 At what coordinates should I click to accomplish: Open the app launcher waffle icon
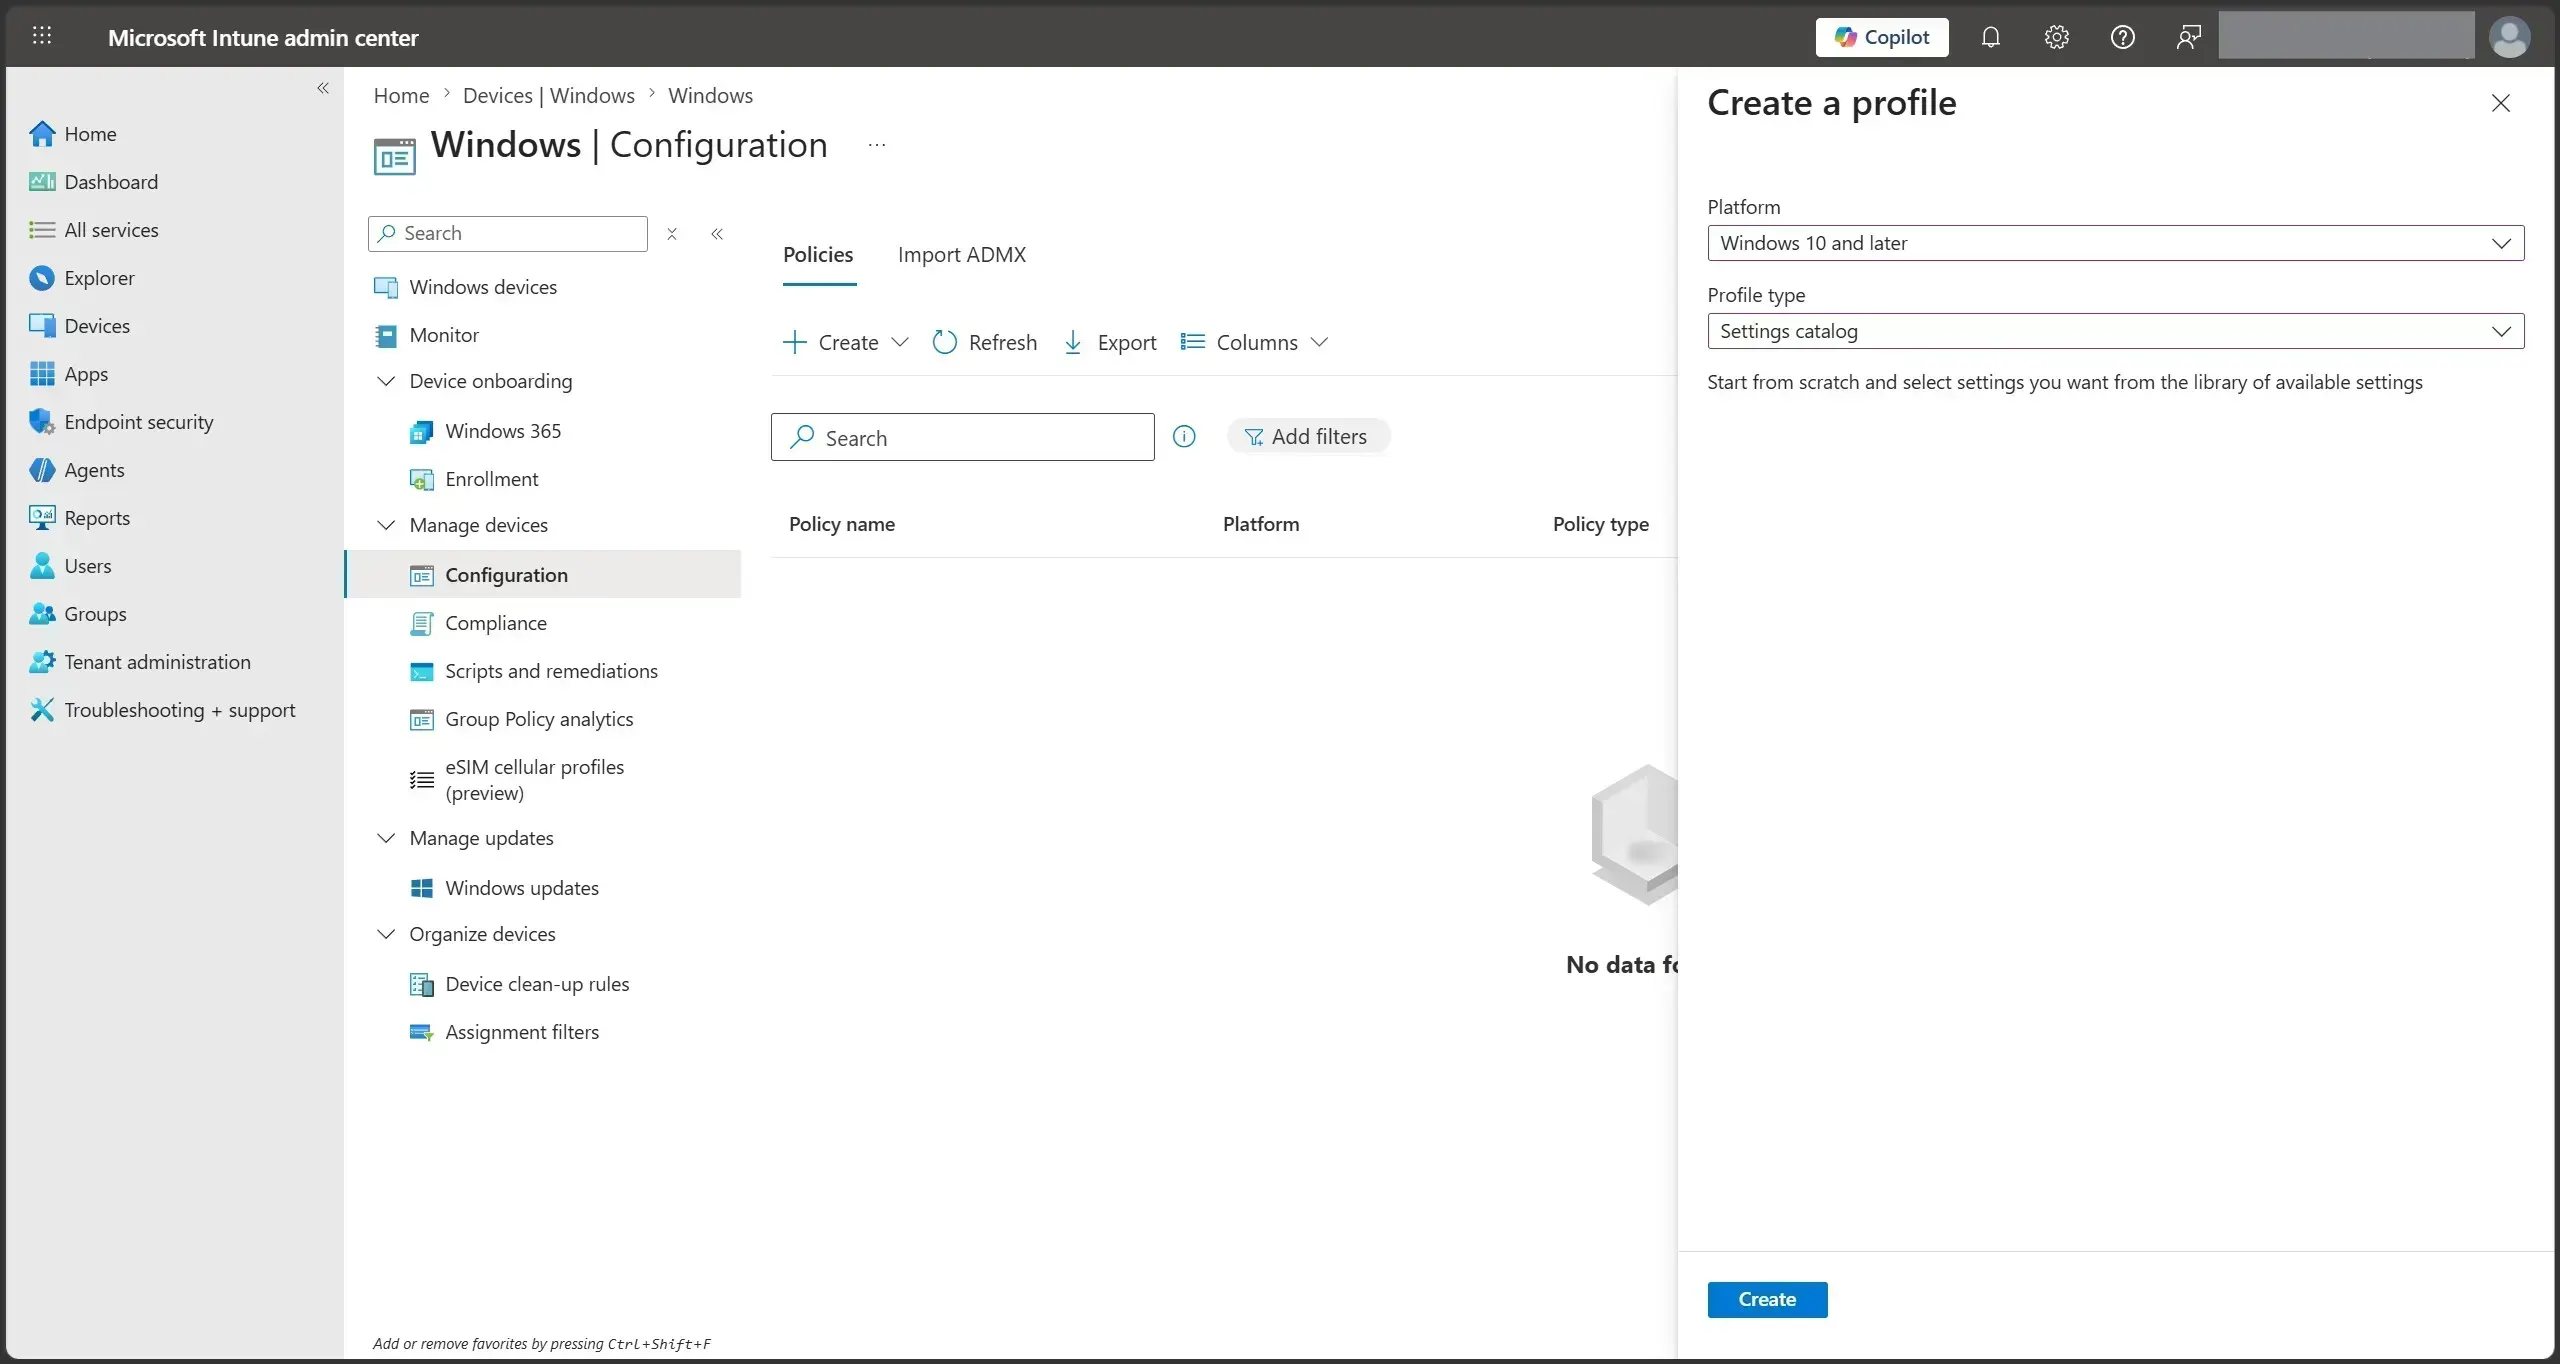pyautogui.click(x=42, y=36)
